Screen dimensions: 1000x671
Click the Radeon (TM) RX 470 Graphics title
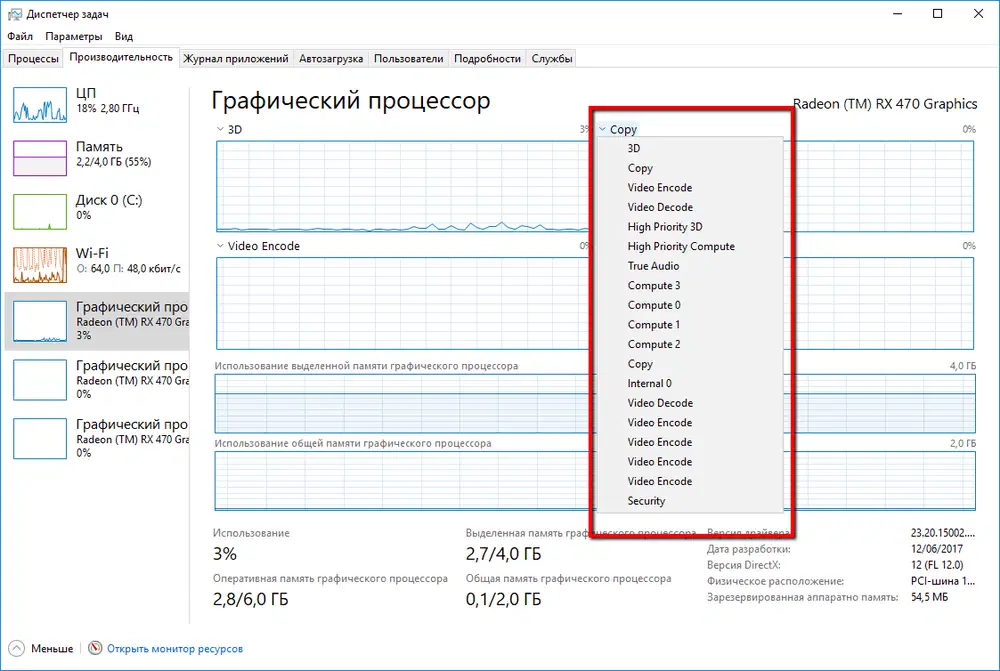coord(885,104)
